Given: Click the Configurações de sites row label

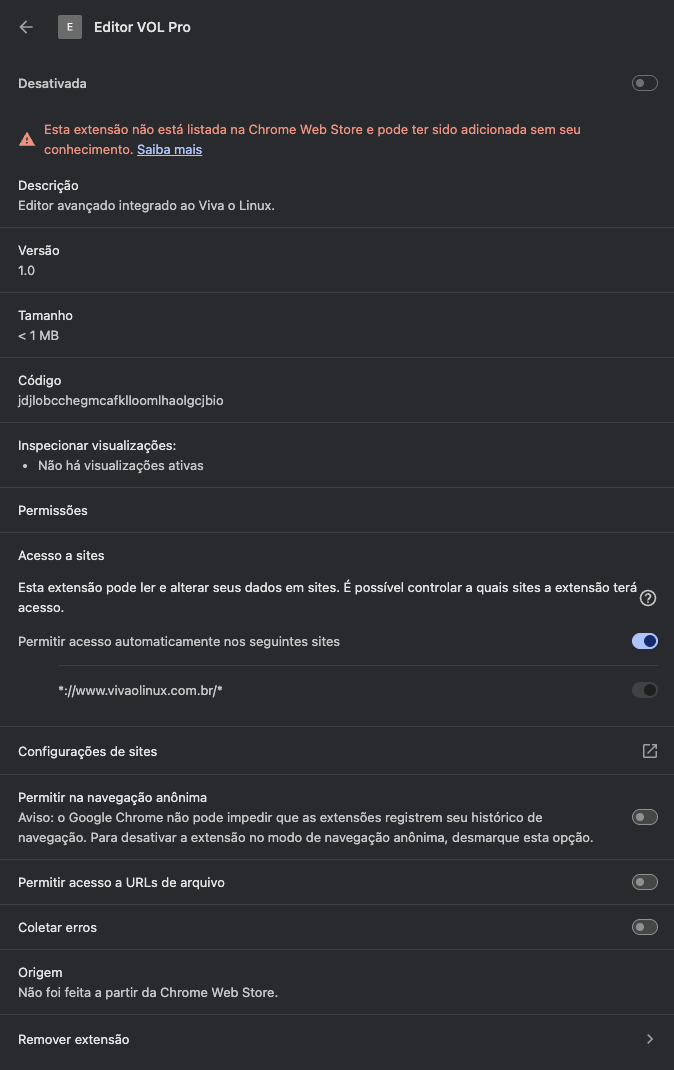Looking at the screenshot, I should coord(88,751).
